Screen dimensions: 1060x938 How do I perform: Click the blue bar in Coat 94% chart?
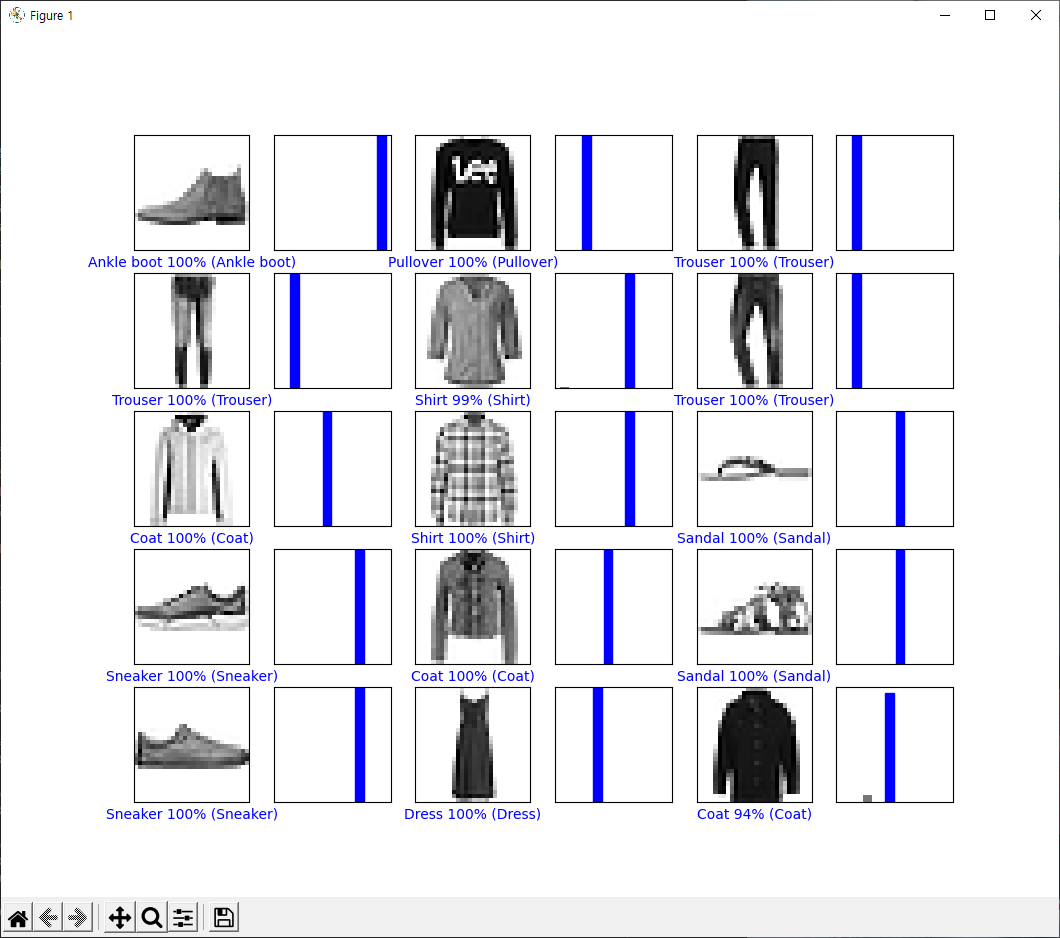coord(890,747)
